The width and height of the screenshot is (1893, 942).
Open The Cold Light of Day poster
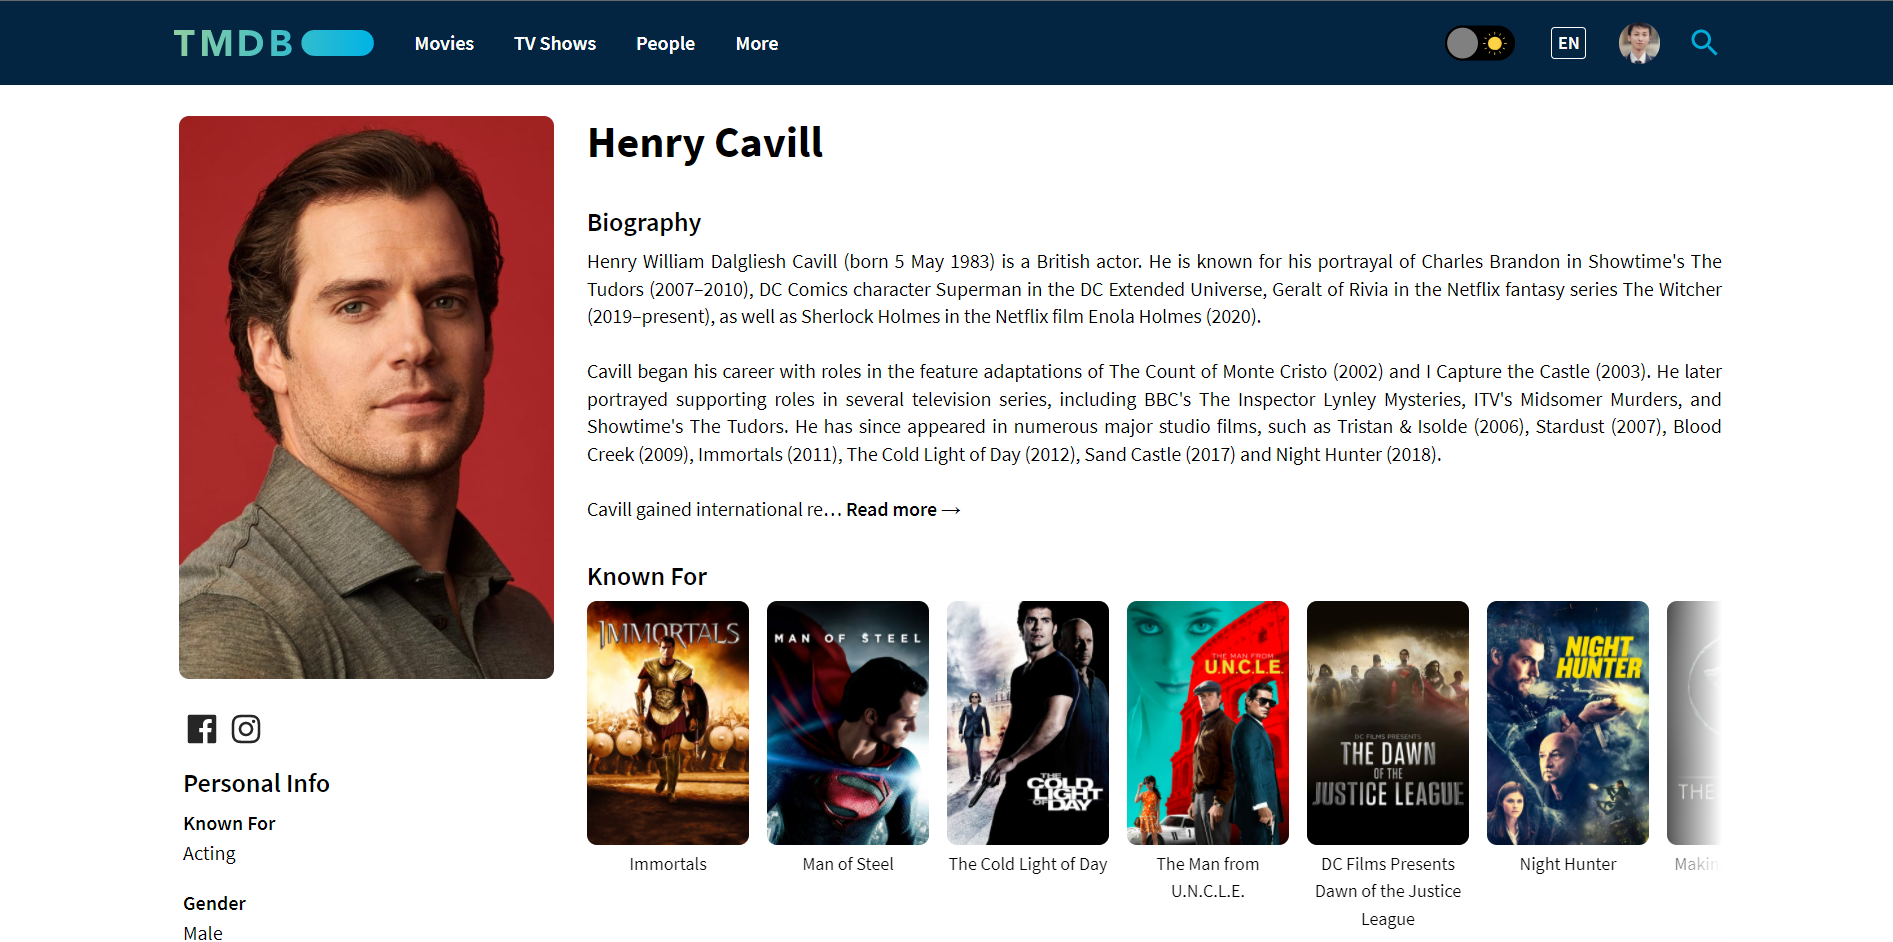(1028, 723)
